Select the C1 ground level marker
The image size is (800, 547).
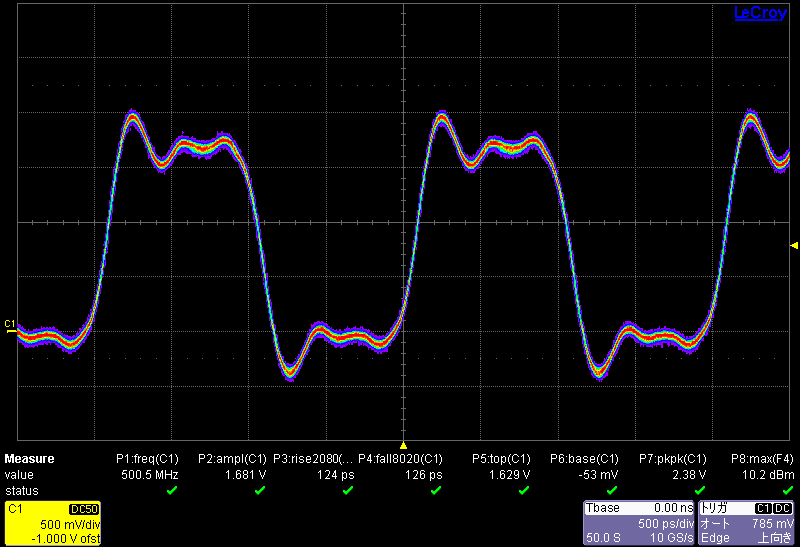[x=11, y=328]
